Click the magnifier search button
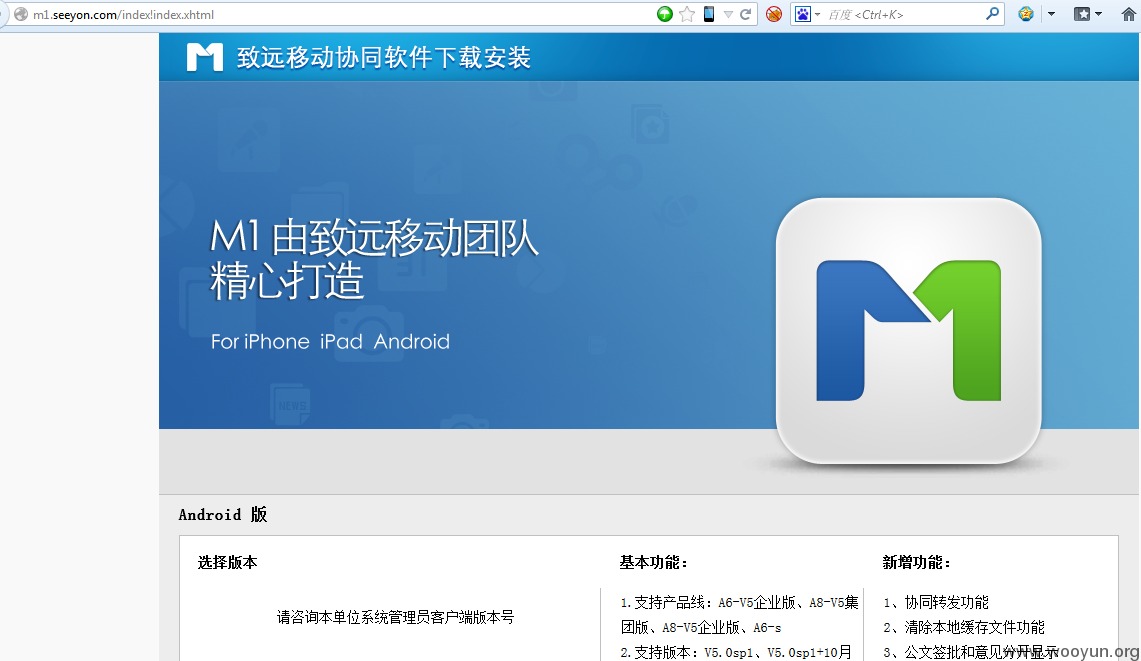Image resolution: width=1141 pixels, height=661 pixels. click(x=993, y=14)
